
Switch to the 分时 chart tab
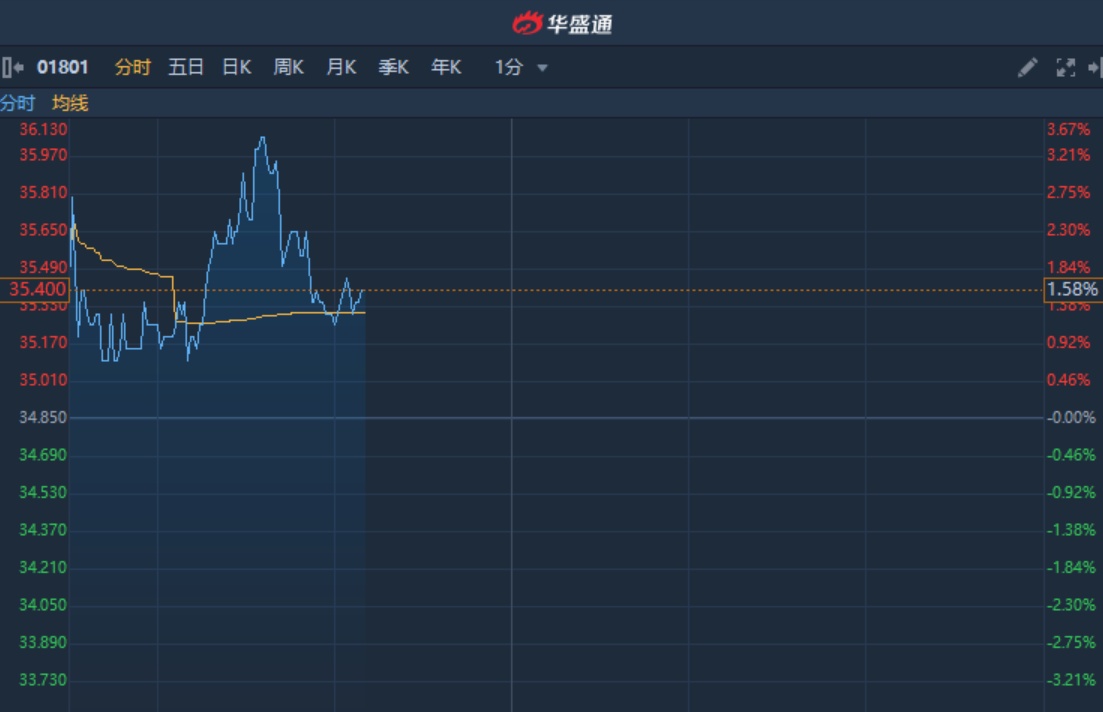(x=132, y=68)
